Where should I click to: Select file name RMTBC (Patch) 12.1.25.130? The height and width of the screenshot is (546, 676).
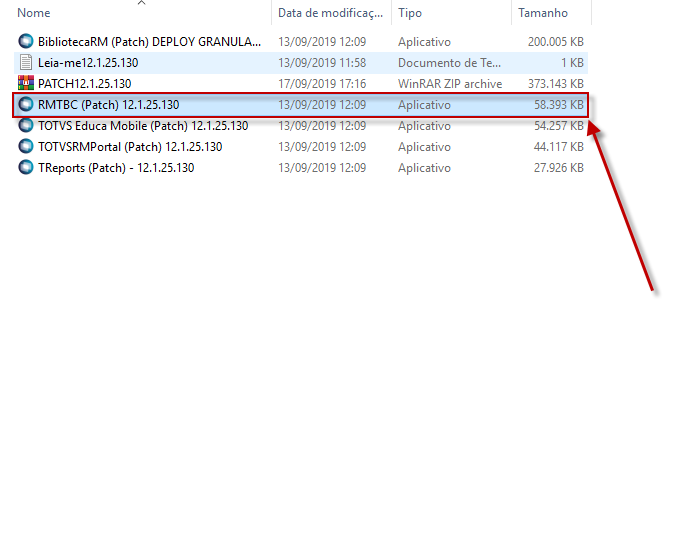click(x=108, y=105)
